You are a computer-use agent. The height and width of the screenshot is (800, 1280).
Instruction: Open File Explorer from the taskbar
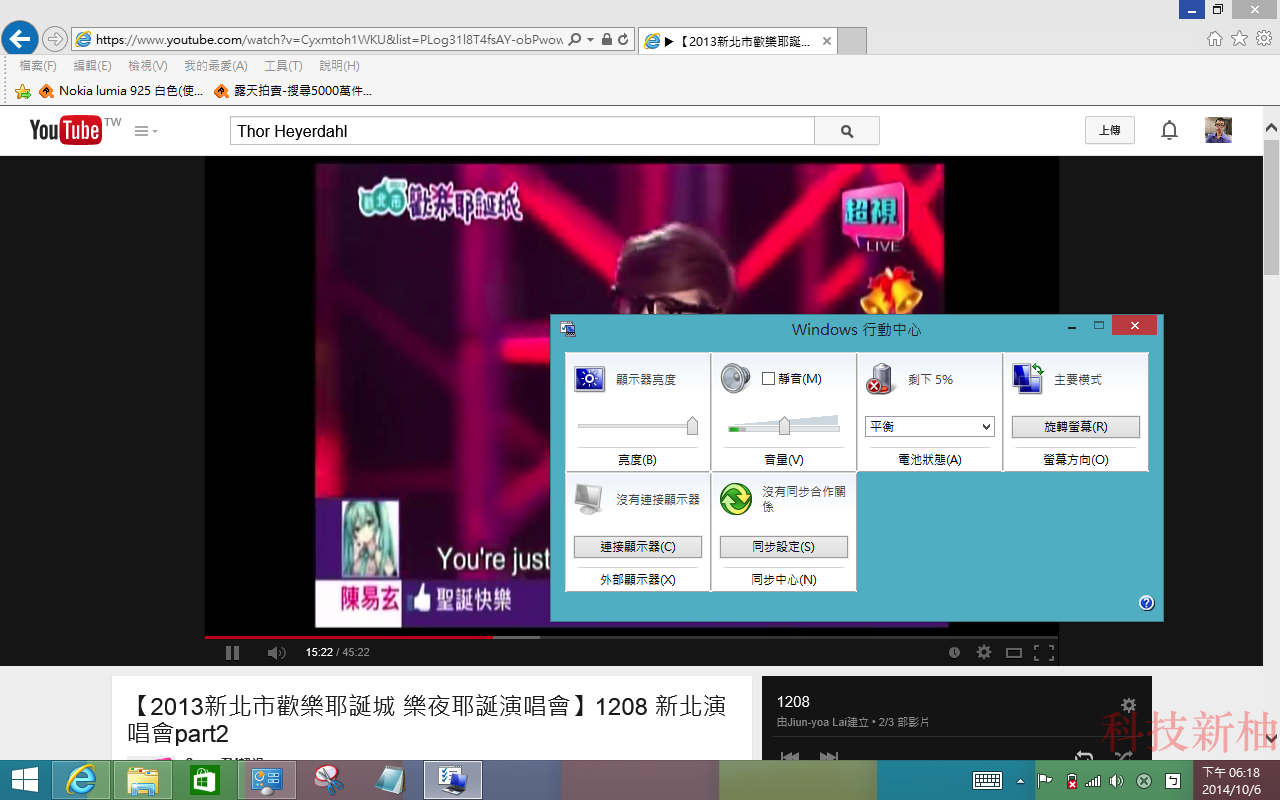(143, 780)
